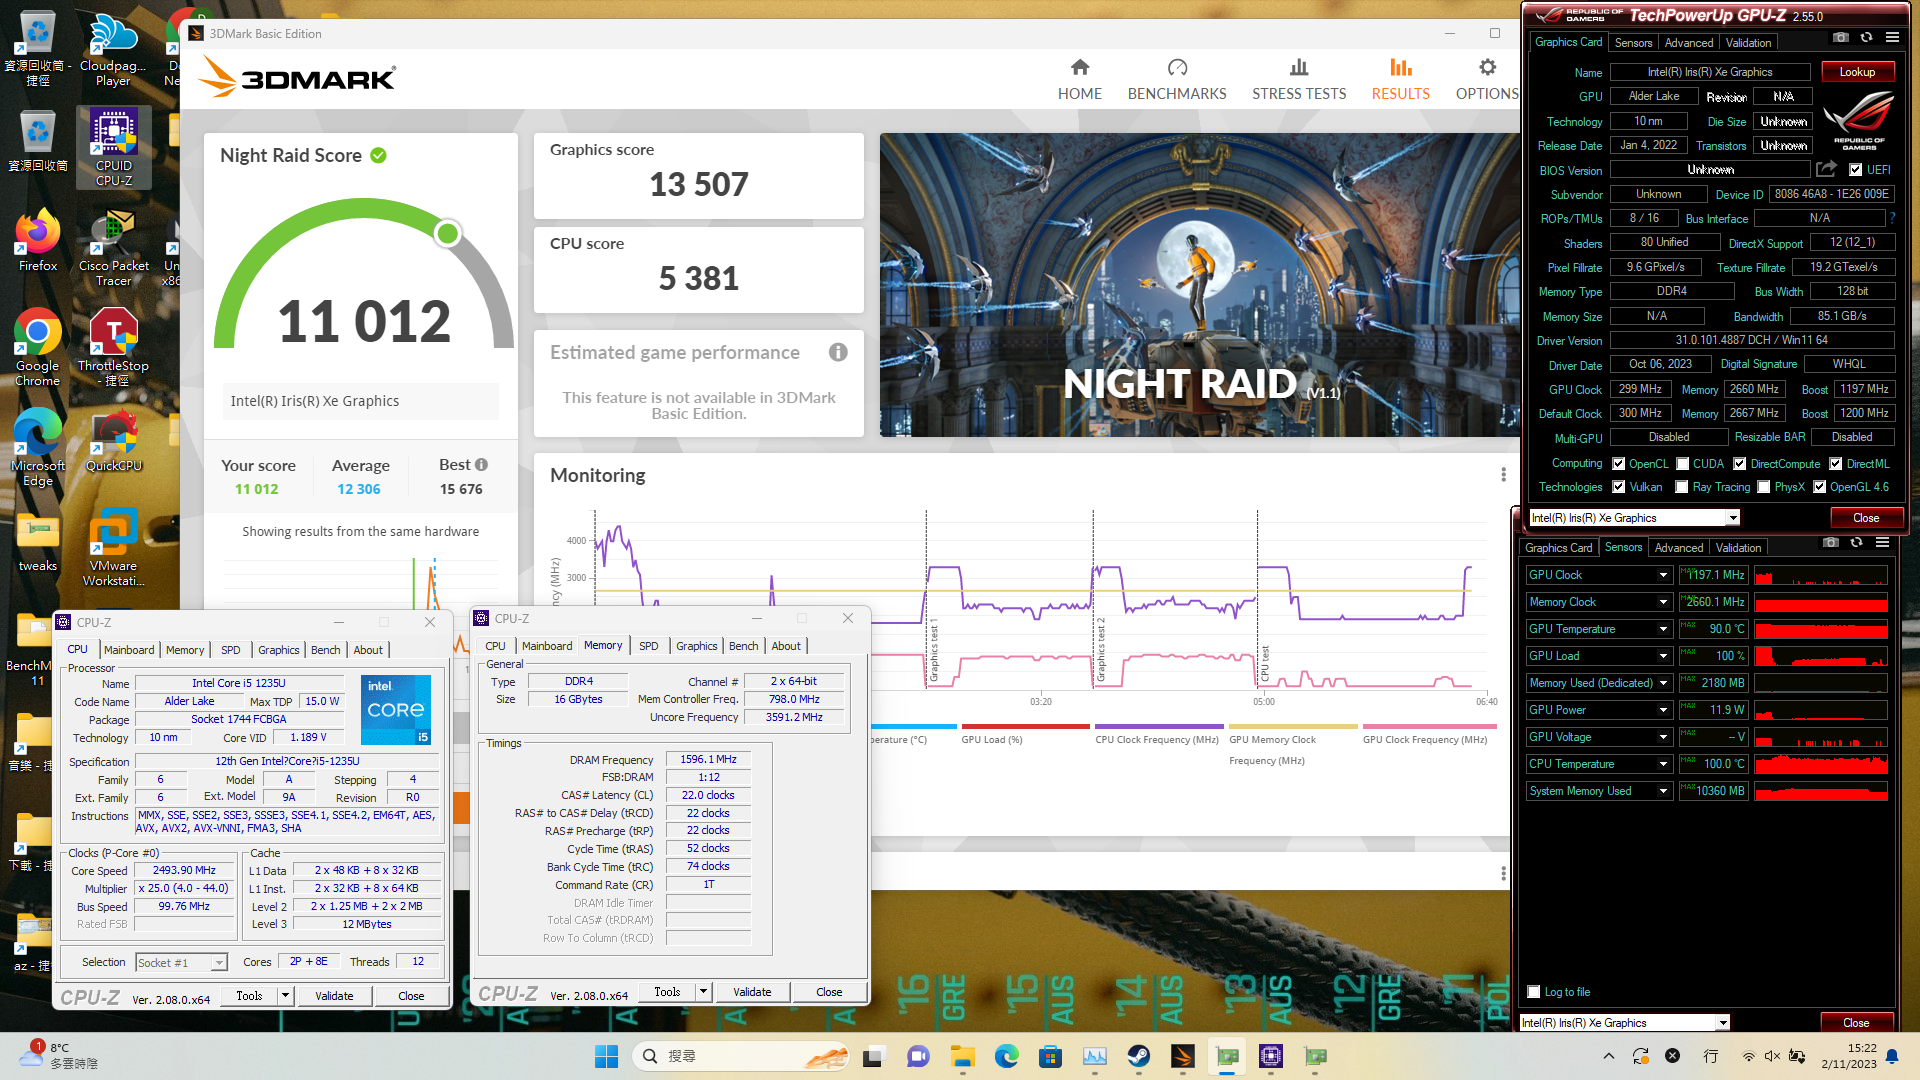Open GPU selector dropdown in Graphics Card window
Viewport: 1920px width, 1080px height.
tap(1733, 518)
